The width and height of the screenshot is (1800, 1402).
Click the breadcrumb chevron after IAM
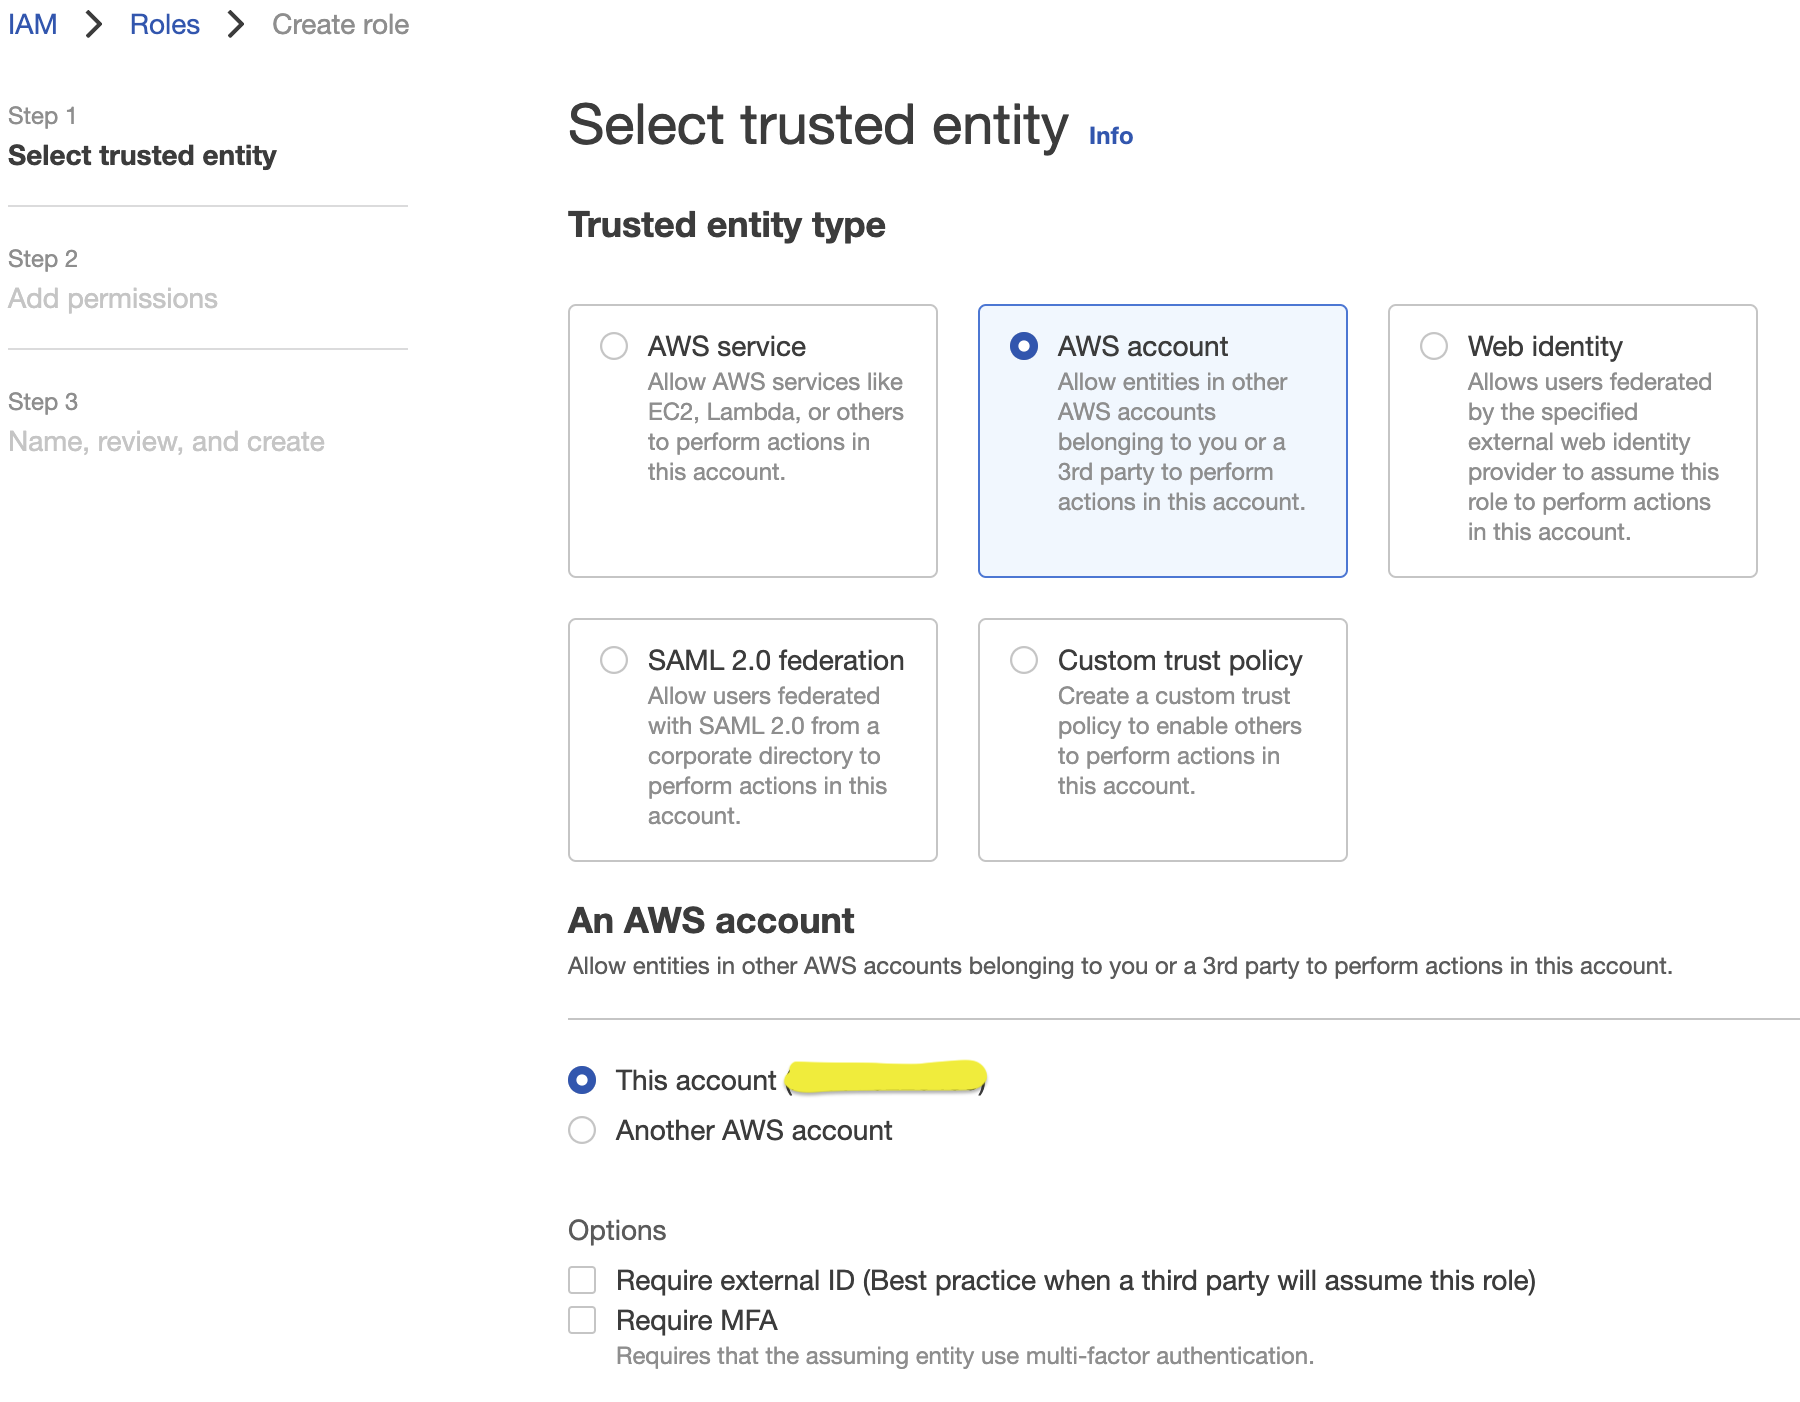coord(94,25)
